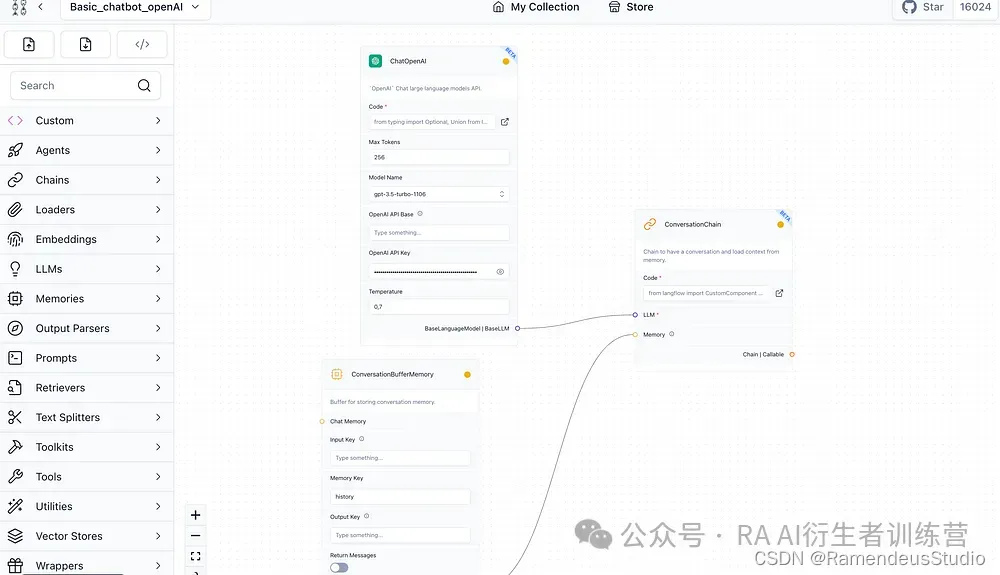Select the Text Splitters category label
This screenshot has height=575, width=1000.
(x=68, y=417)
